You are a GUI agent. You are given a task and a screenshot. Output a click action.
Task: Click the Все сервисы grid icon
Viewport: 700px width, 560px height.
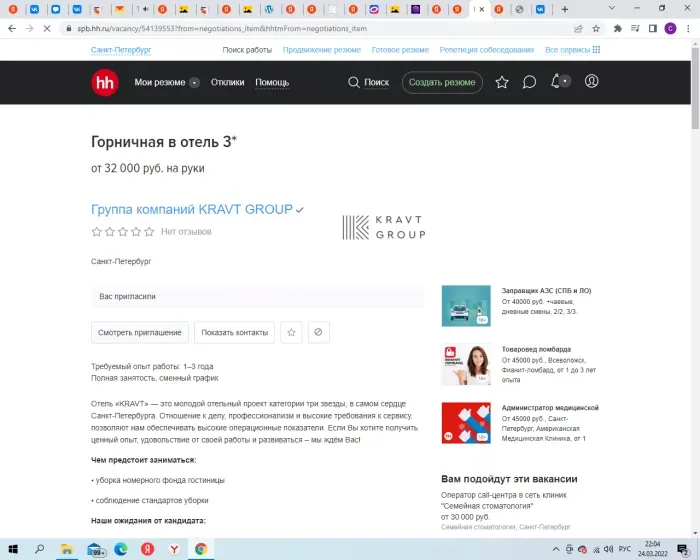click(x=596, y=50)
